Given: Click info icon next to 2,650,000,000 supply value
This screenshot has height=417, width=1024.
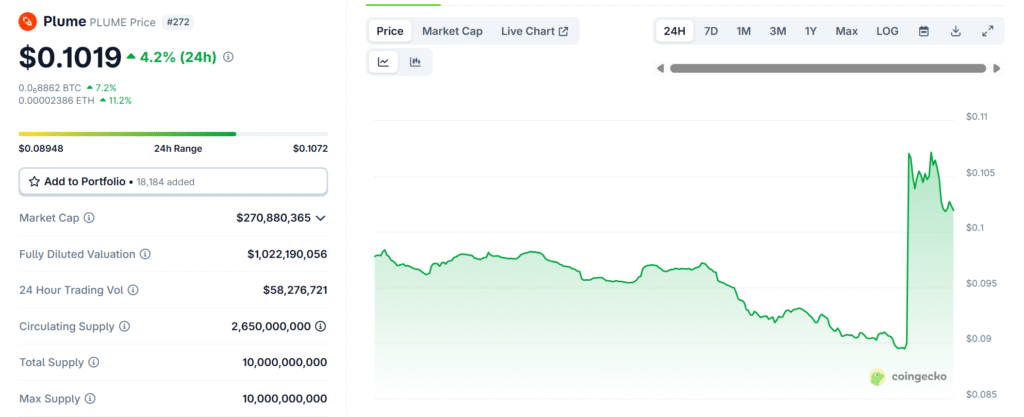Looking at the screenshot, I should tap(321, 326).
